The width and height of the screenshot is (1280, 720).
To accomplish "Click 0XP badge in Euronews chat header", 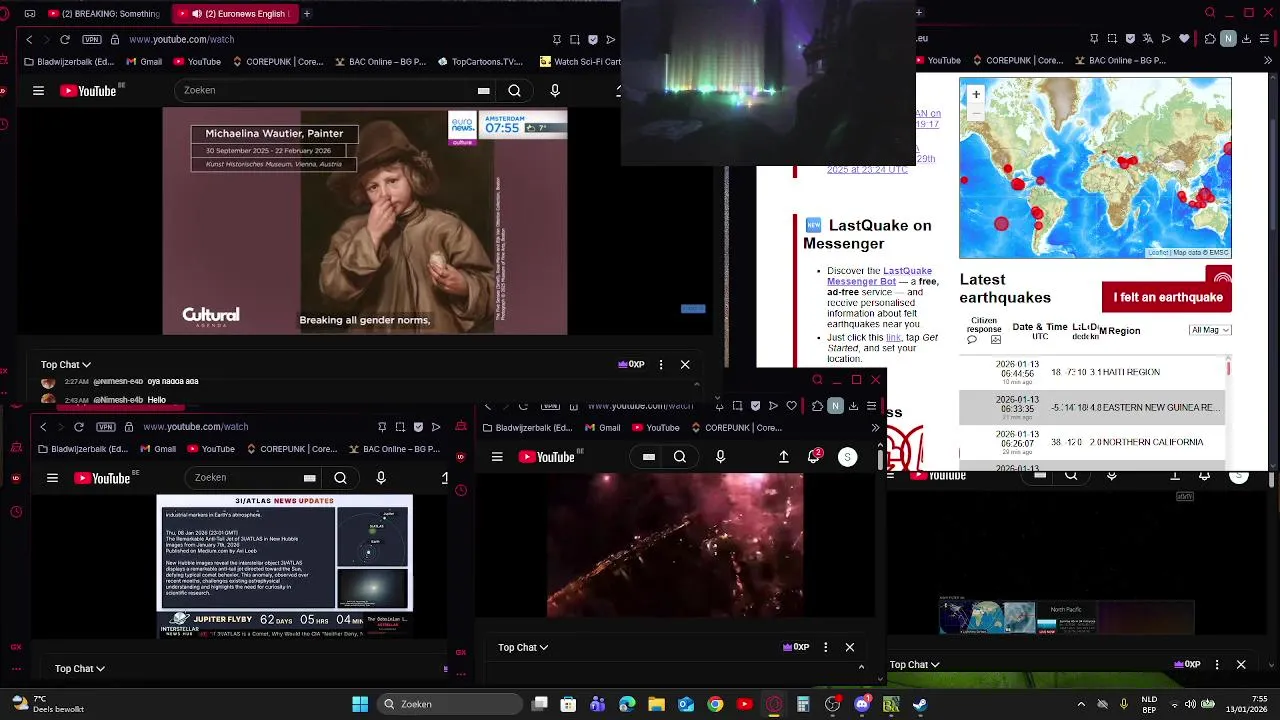I will point(631,365).
